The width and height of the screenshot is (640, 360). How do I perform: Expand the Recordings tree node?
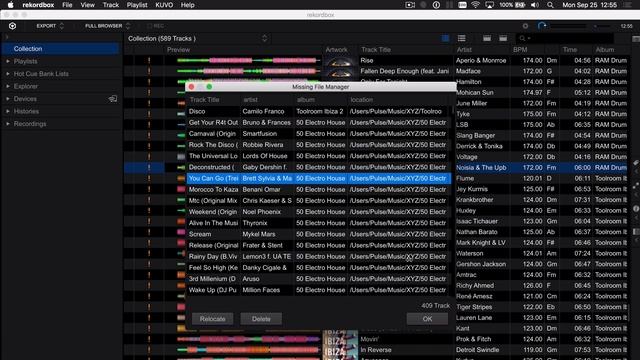tap(8, 124)
